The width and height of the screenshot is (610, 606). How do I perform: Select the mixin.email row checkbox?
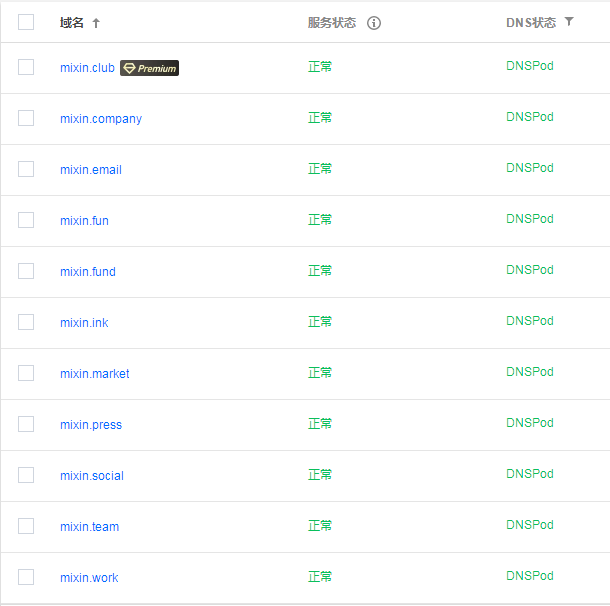click(26, 169)
